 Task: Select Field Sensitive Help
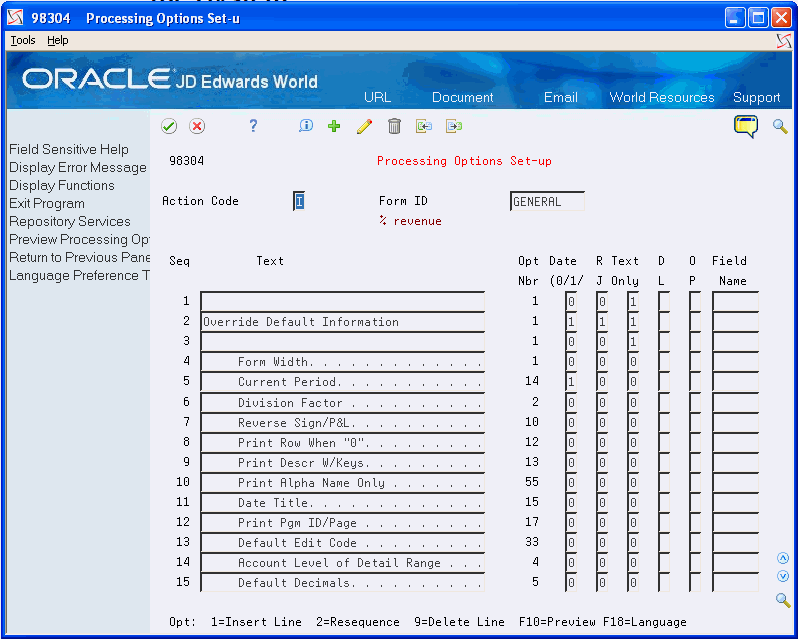click(69, 150)
